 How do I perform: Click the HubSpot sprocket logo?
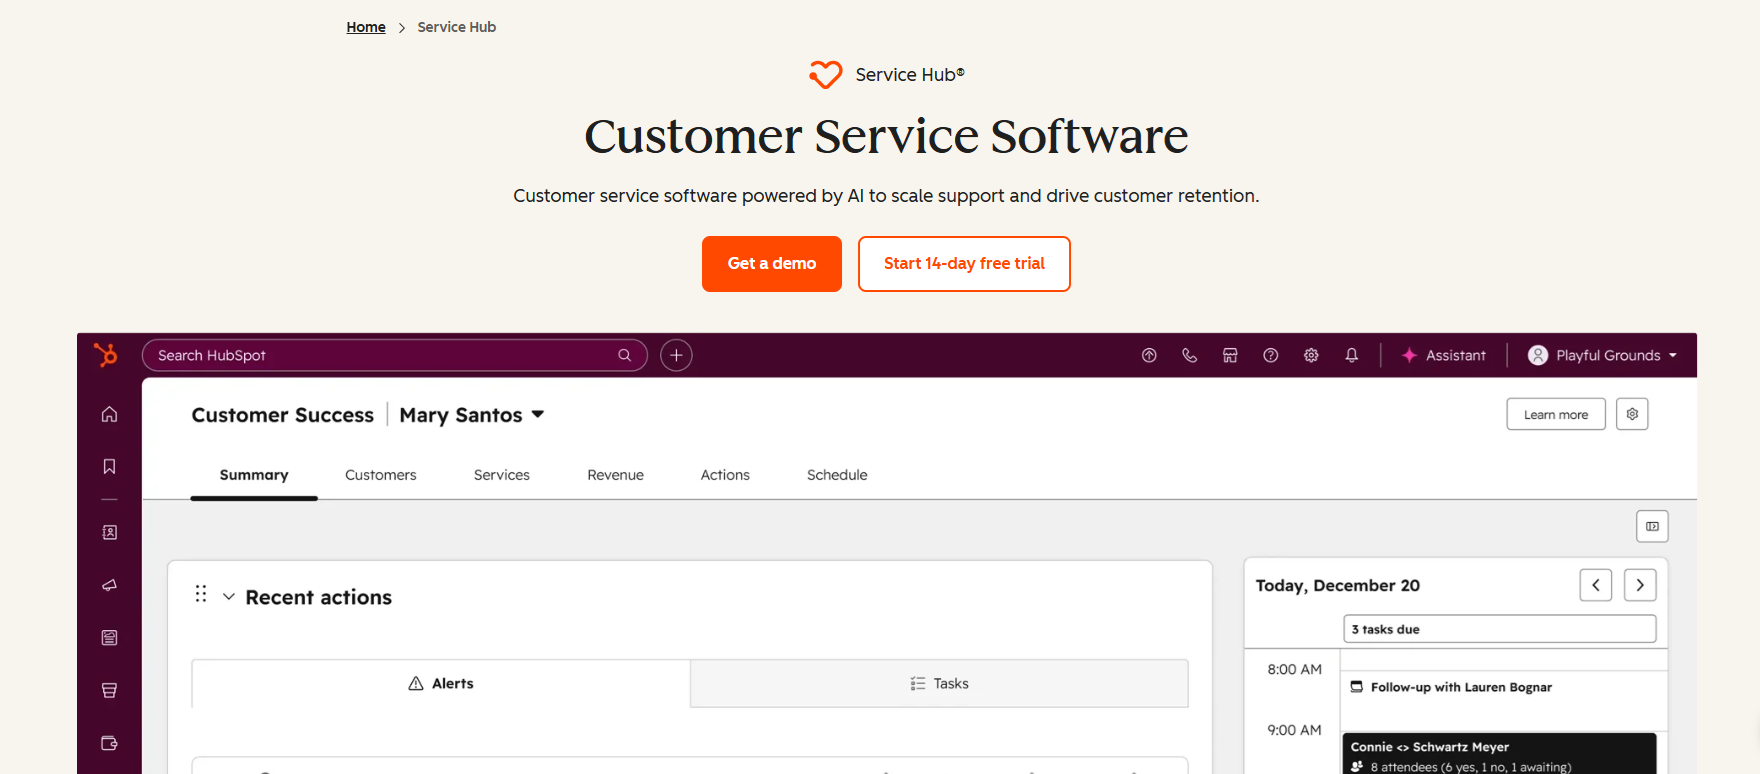click(x=105, y=355)
